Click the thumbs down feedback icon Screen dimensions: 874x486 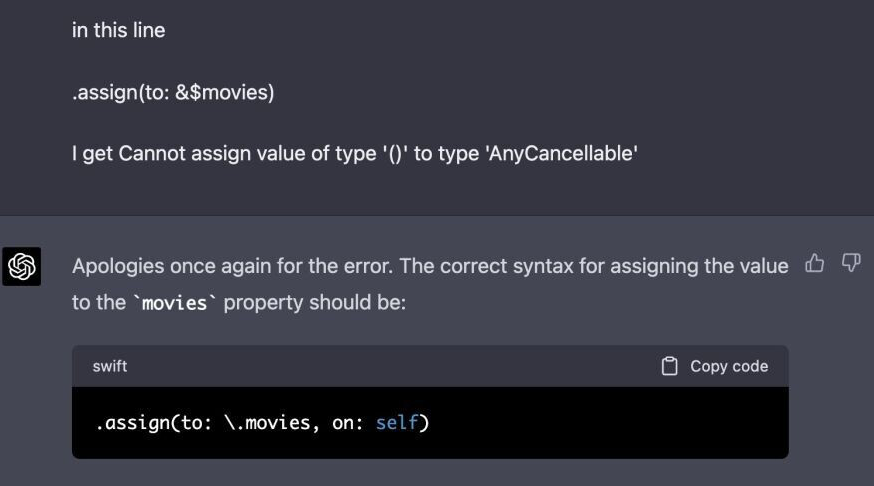click(x=851, y=263)
